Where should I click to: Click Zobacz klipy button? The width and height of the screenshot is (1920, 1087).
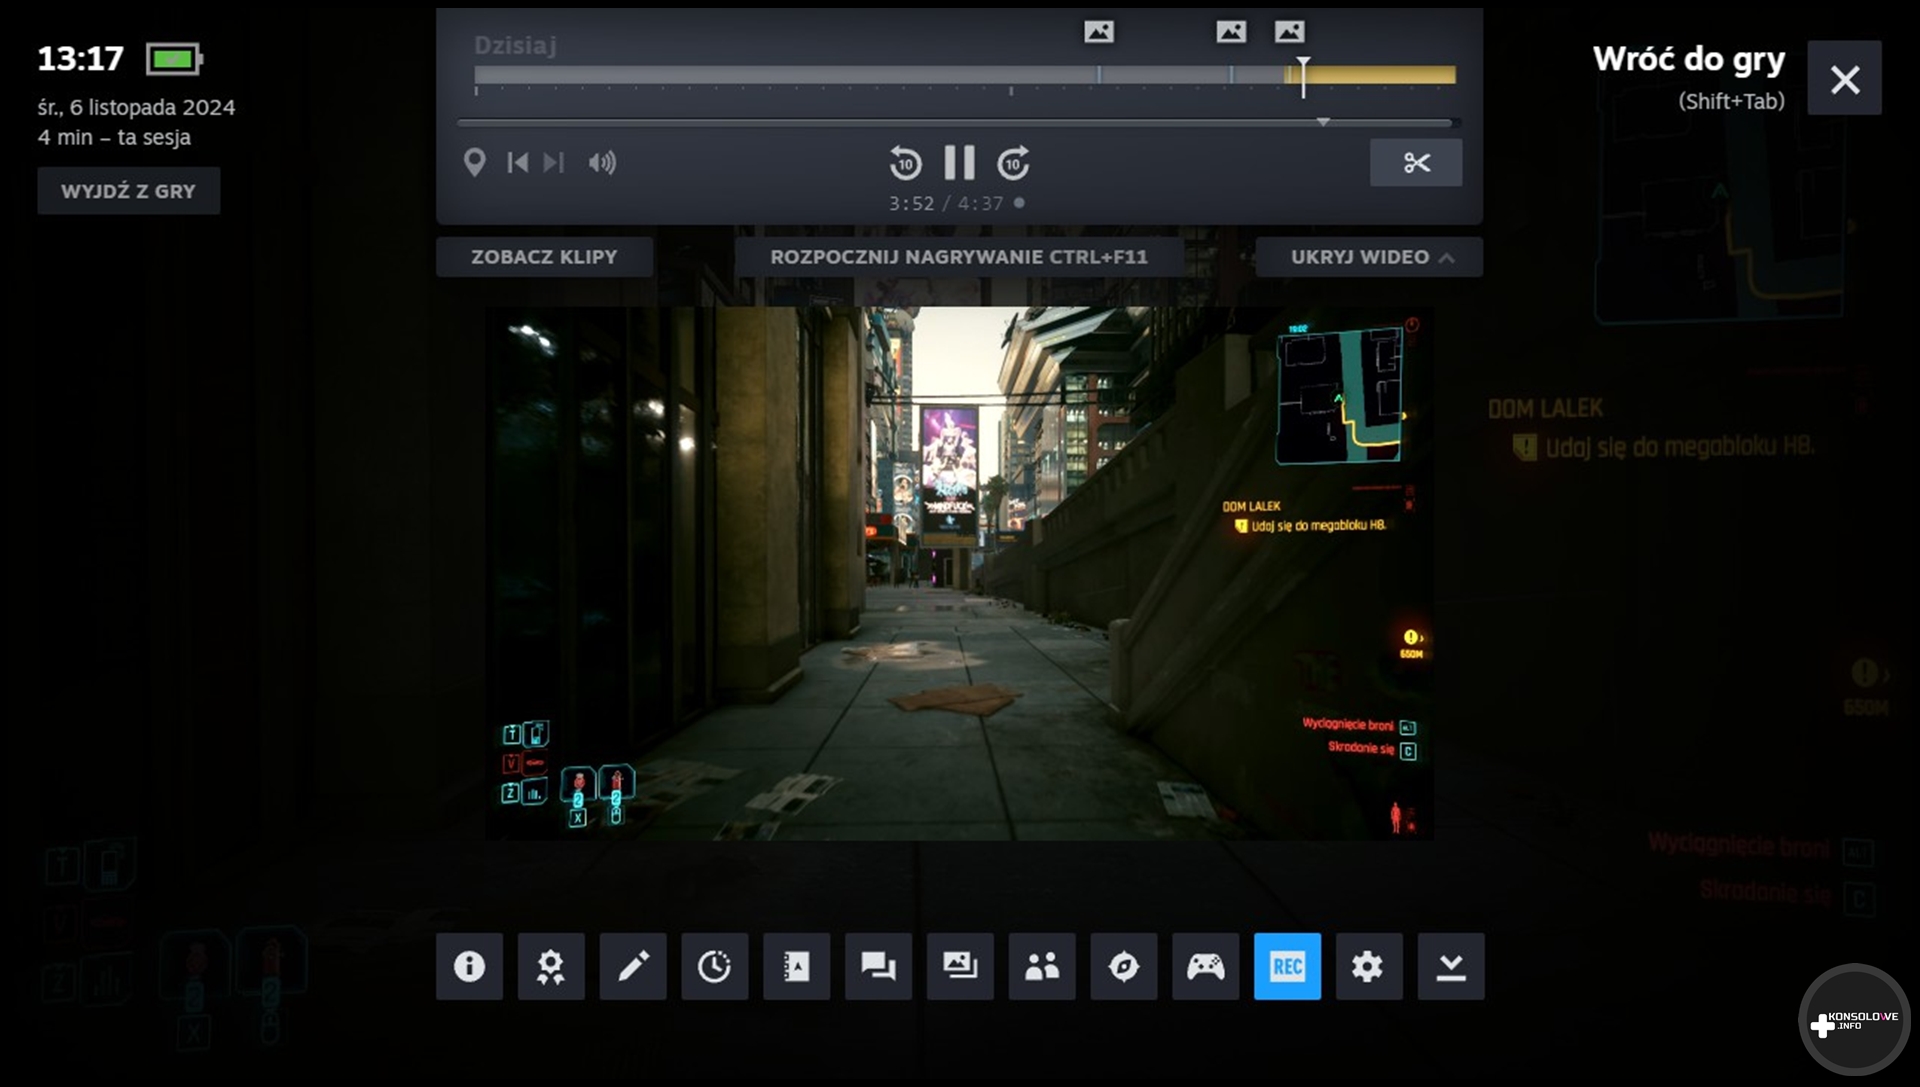544,257
